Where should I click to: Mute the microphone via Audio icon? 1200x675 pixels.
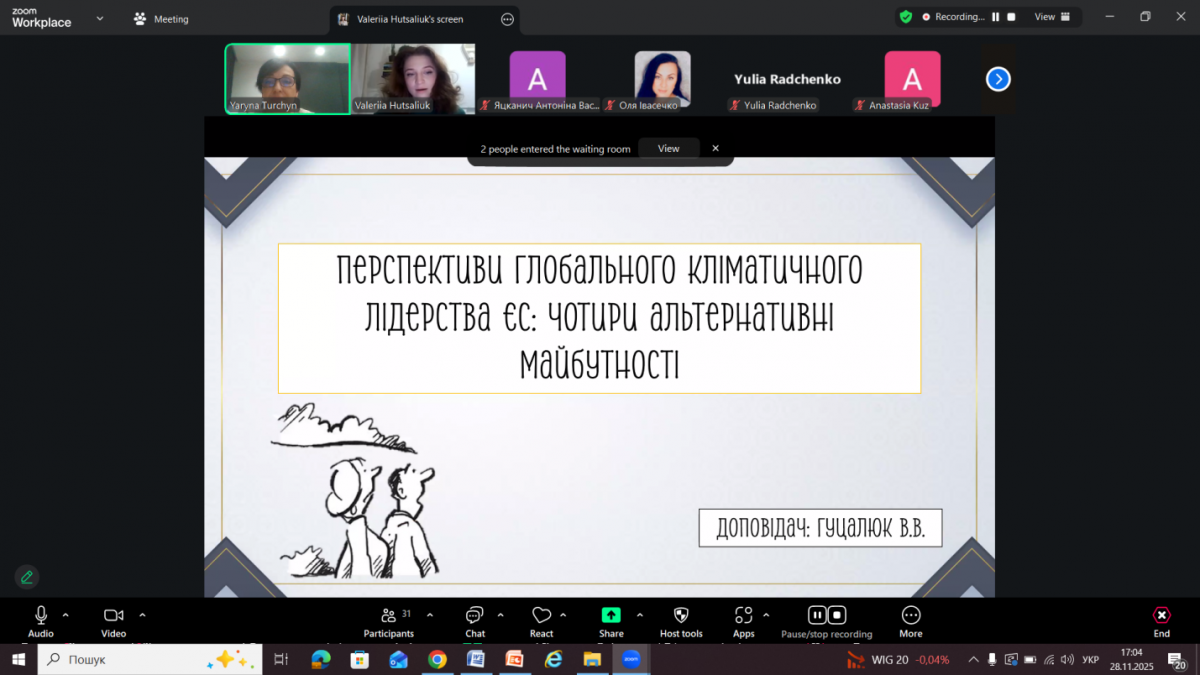[40, 617]
